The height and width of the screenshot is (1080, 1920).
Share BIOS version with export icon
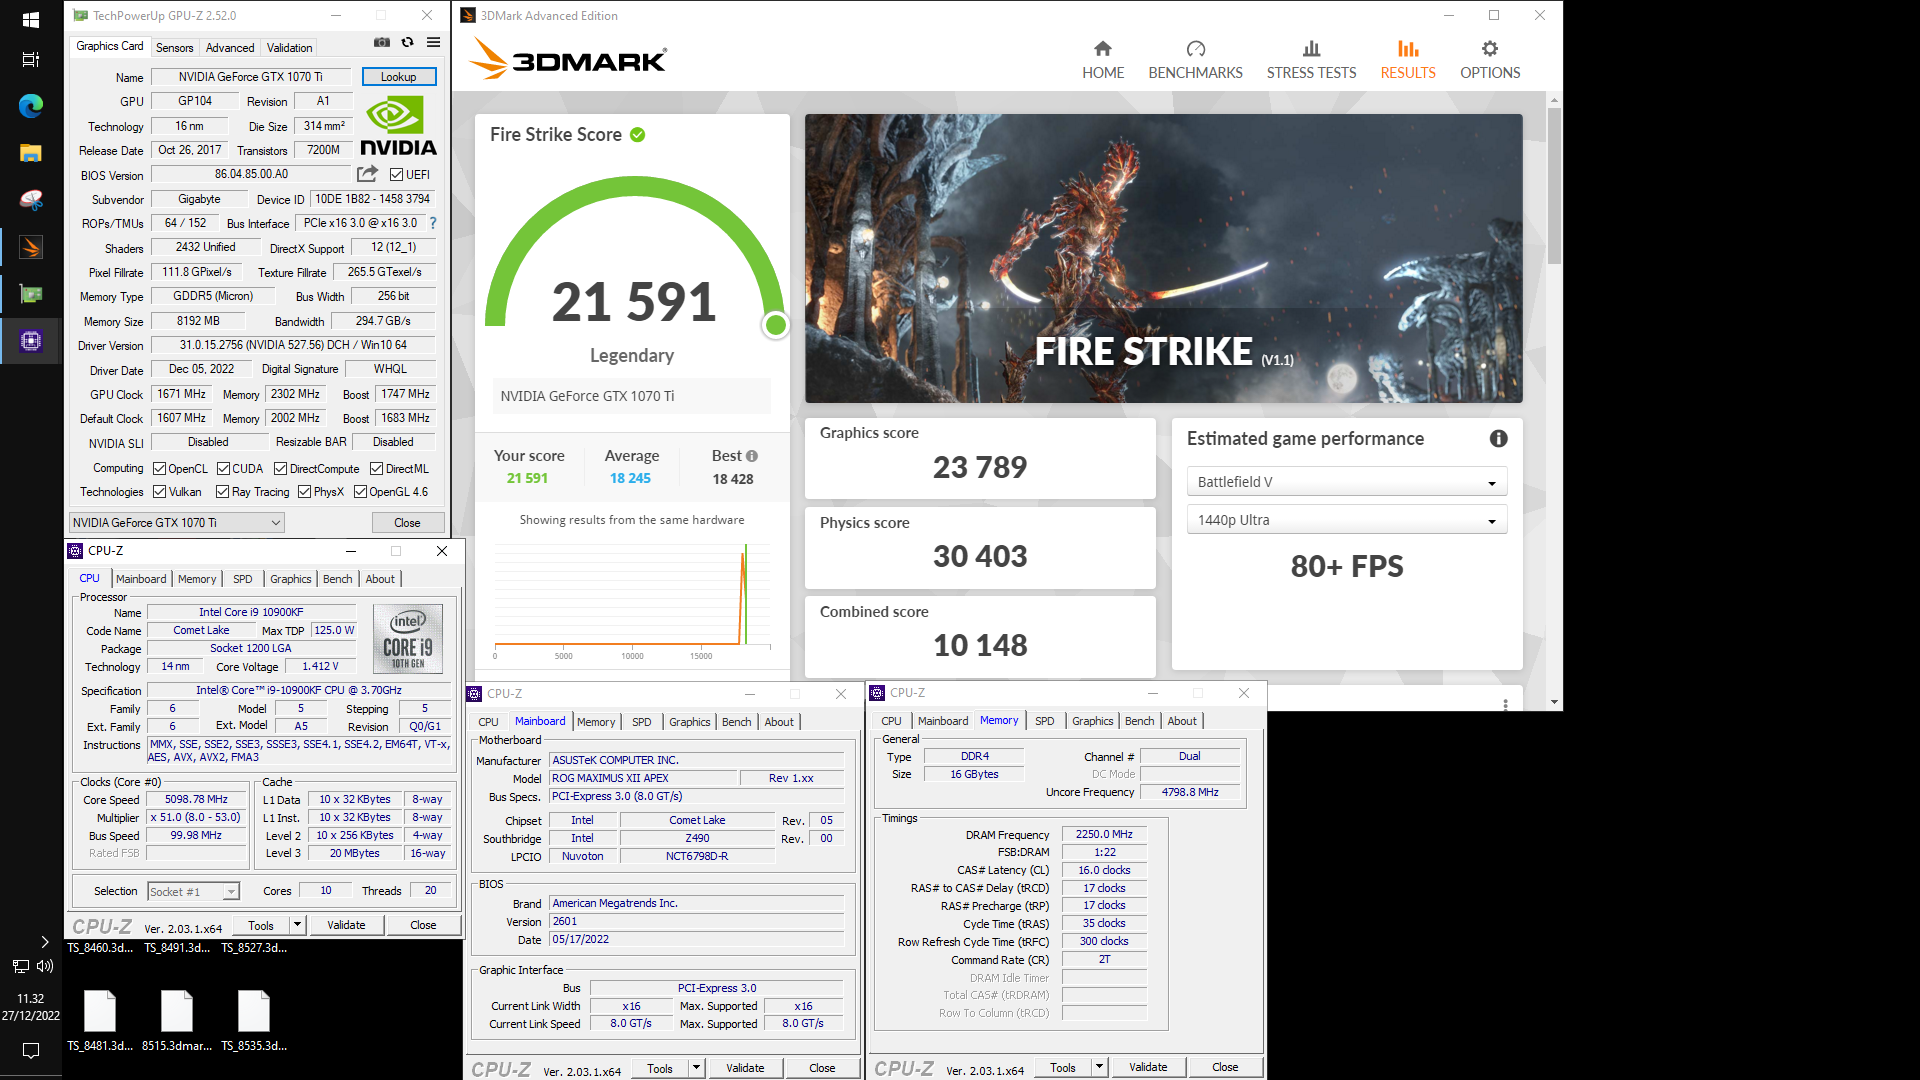pos(368,174)
